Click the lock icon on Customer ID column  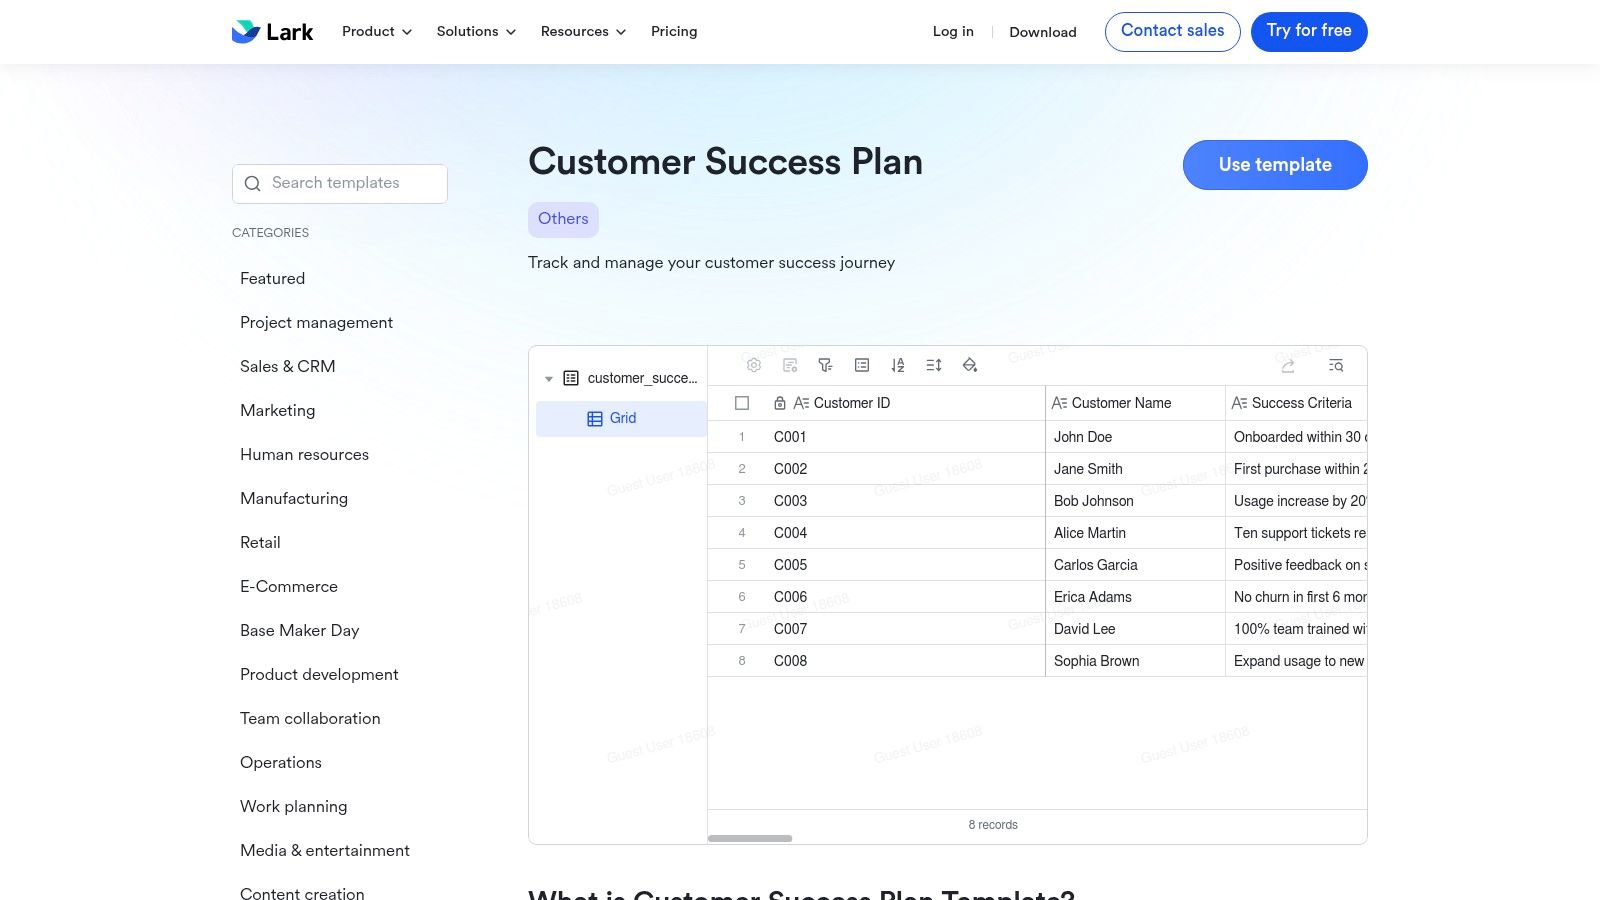[x=779, y=403]
